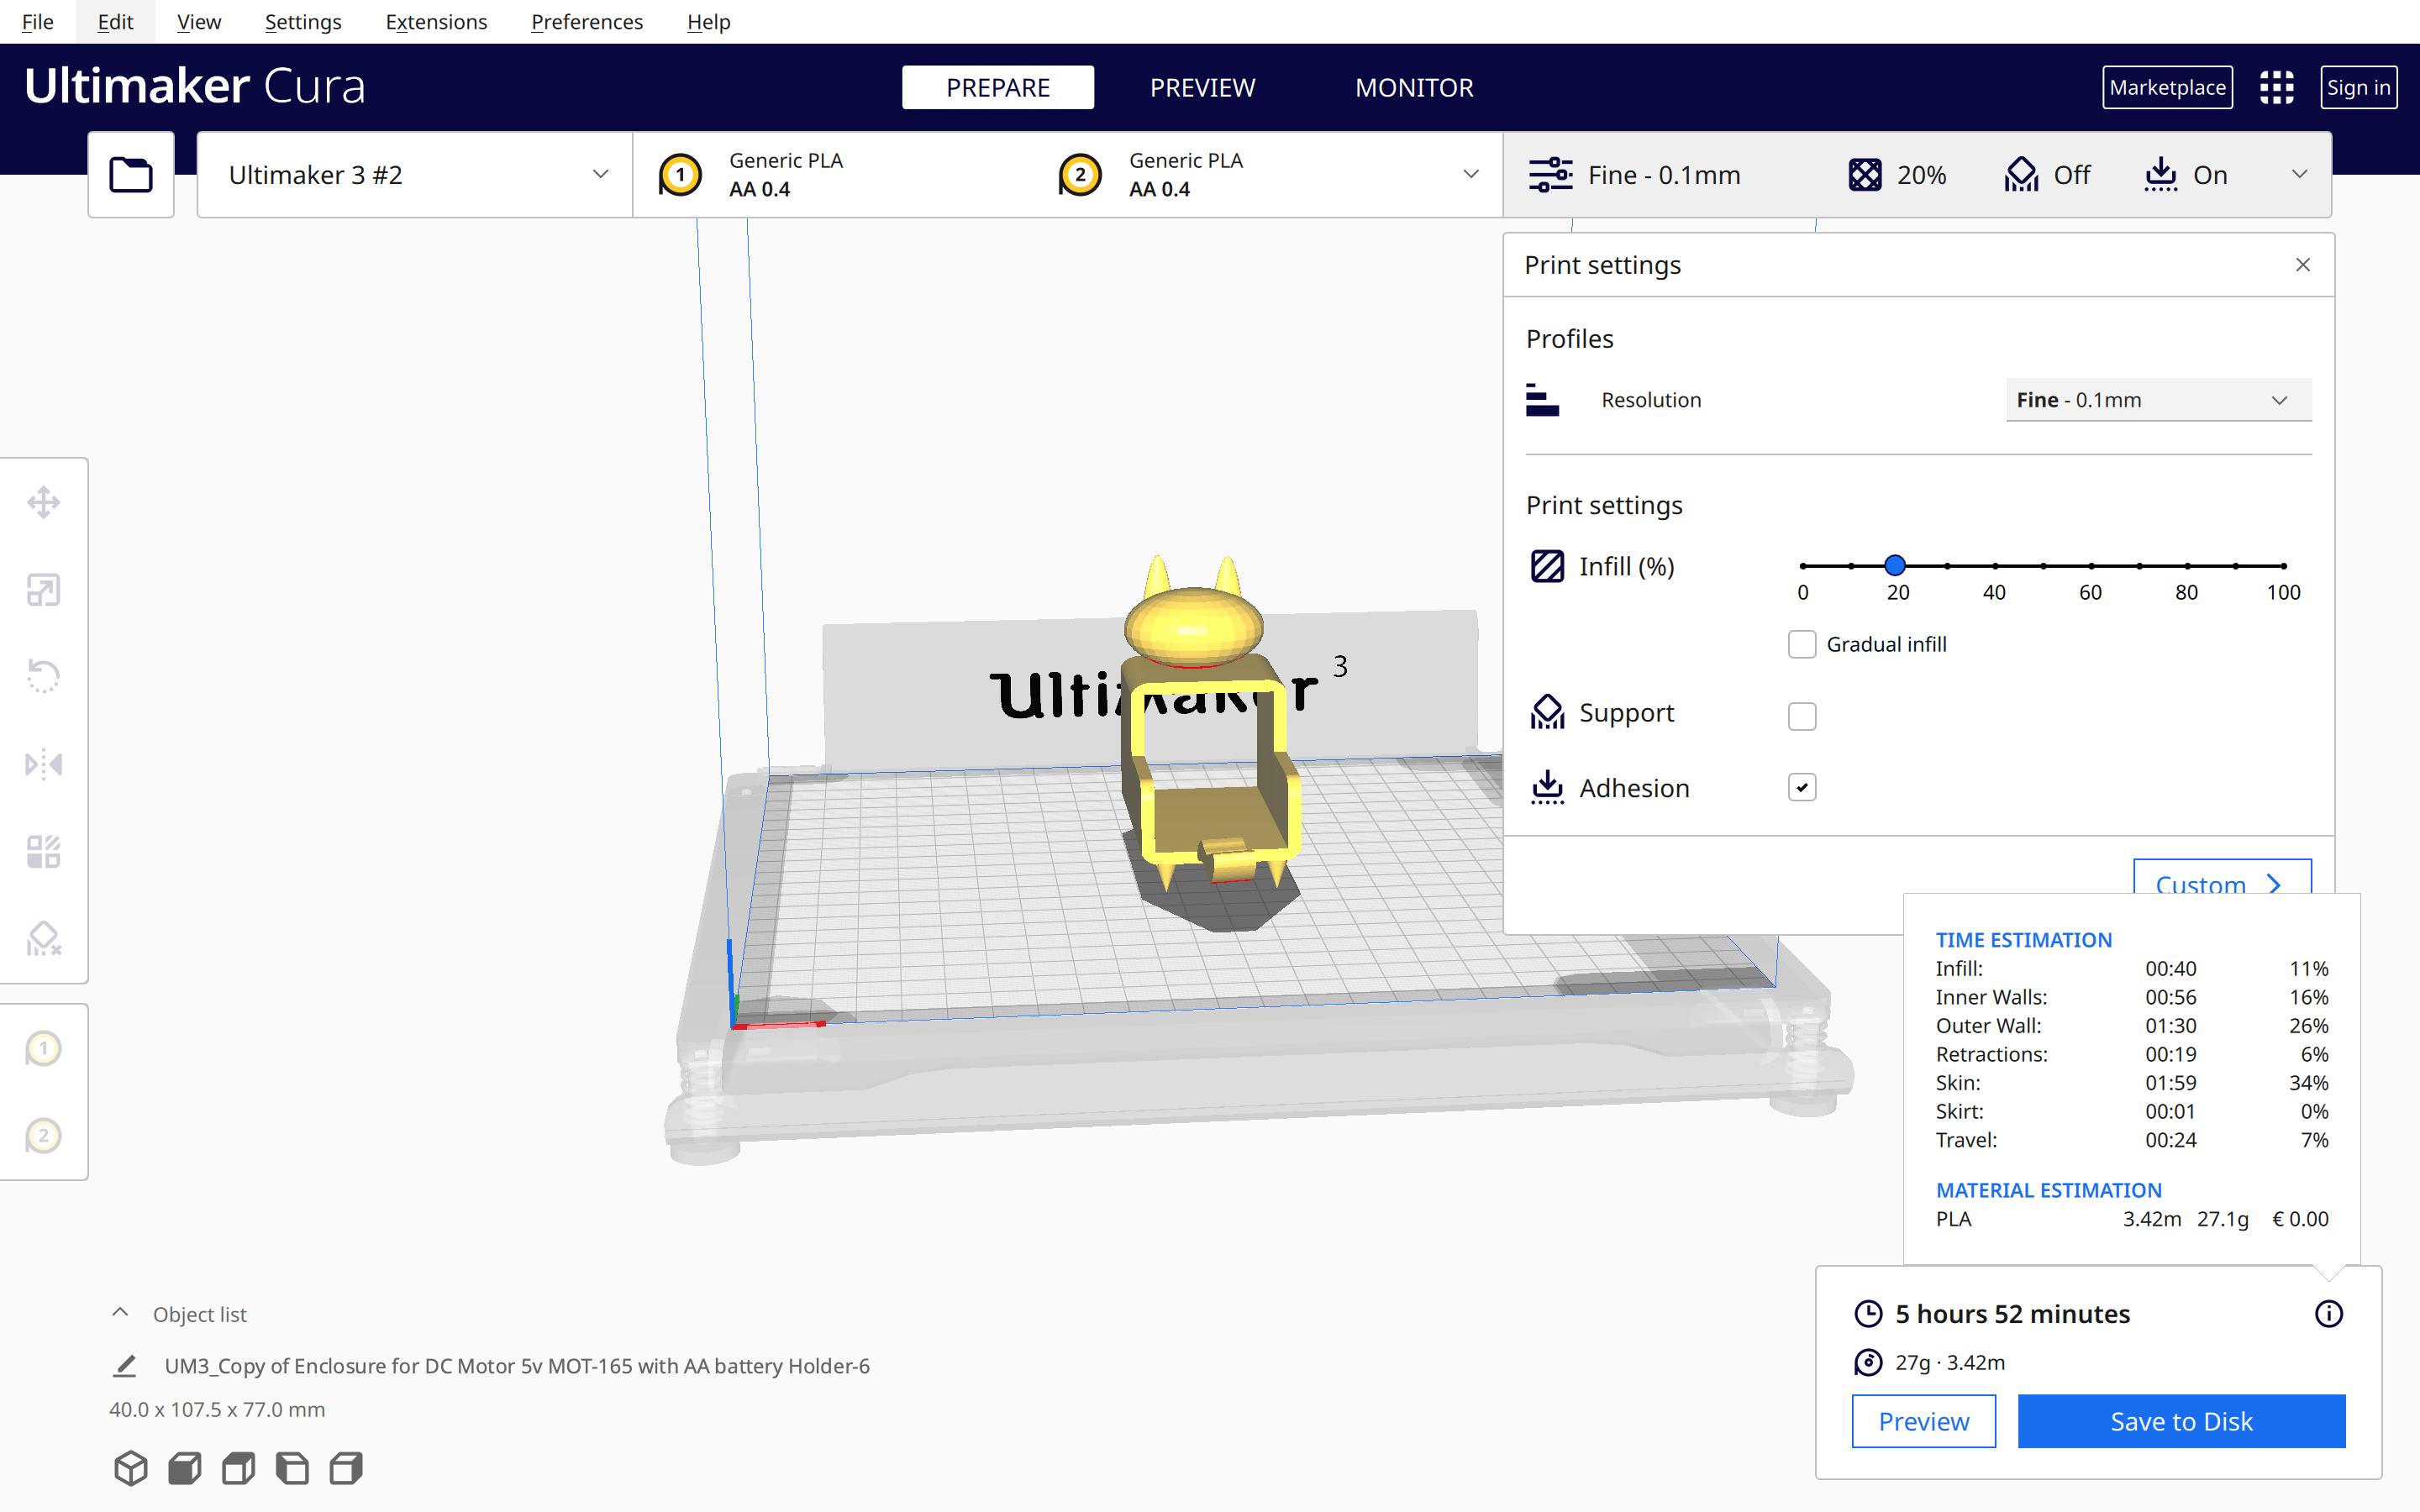Open the application switcher grid icon

click(2277, 87)
